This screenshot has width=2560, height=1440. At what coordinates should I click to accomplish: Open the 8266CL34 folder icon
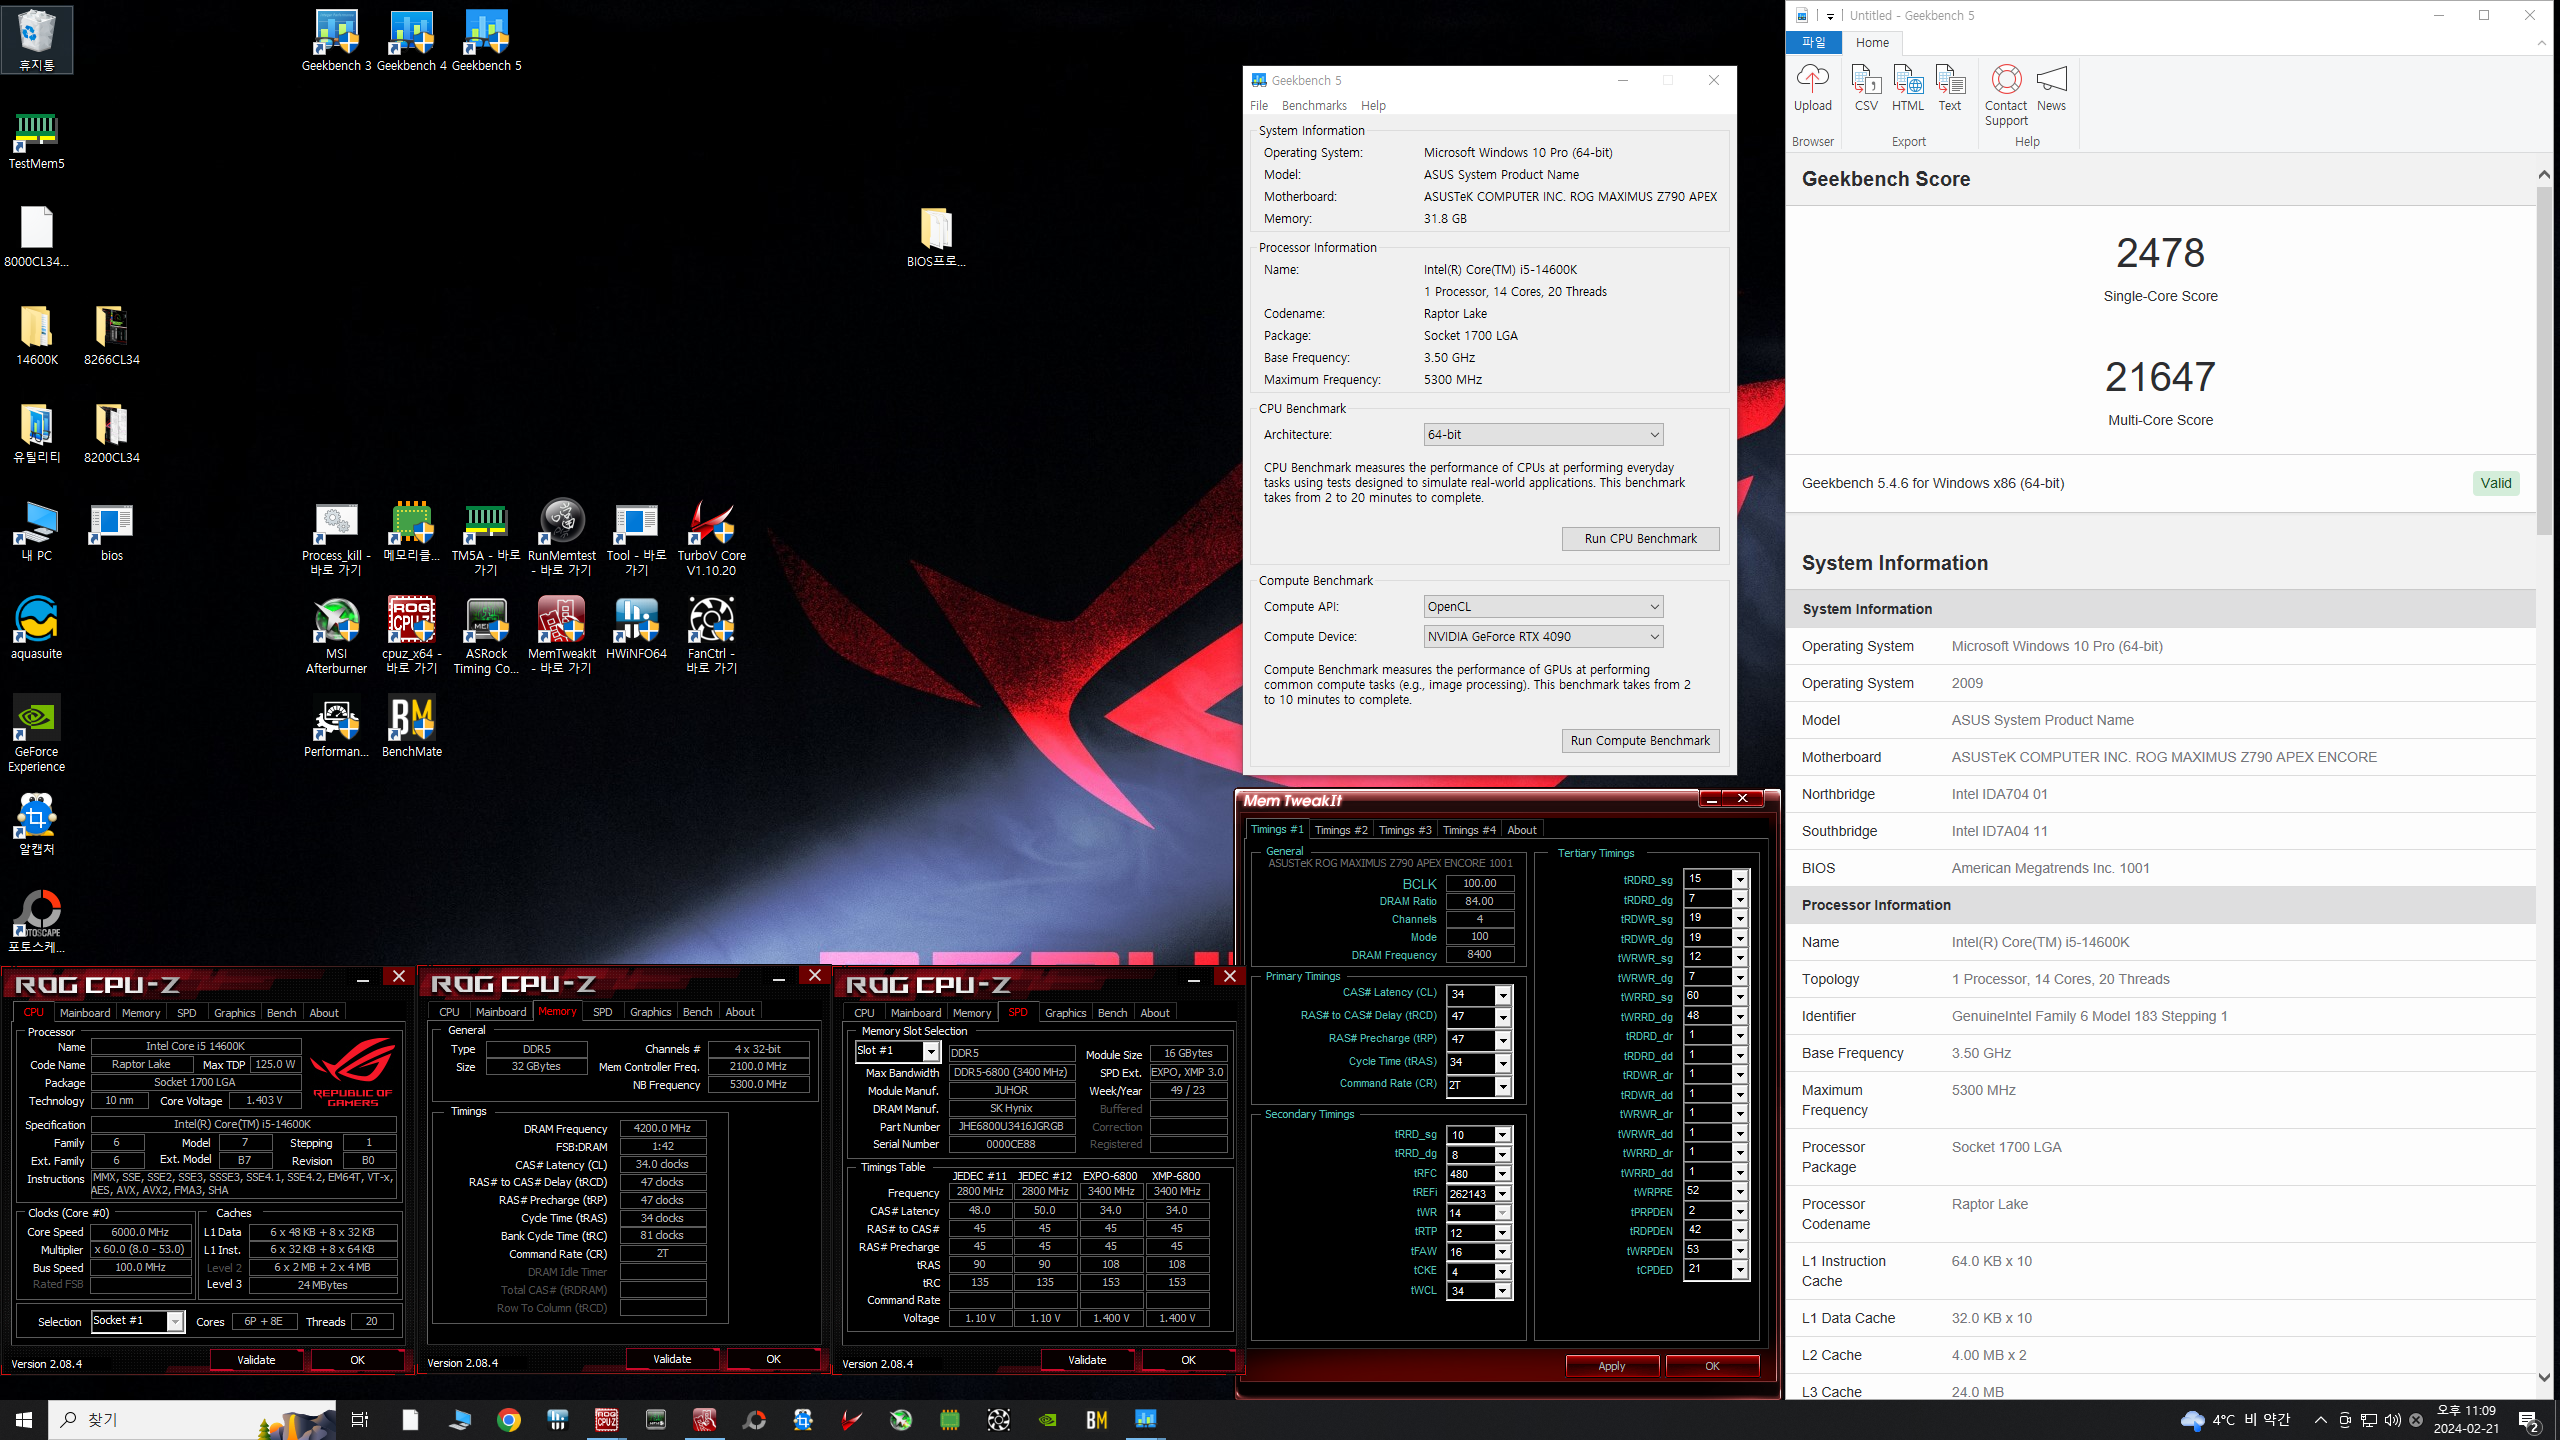pyautogui.click(x=111, y=334)
